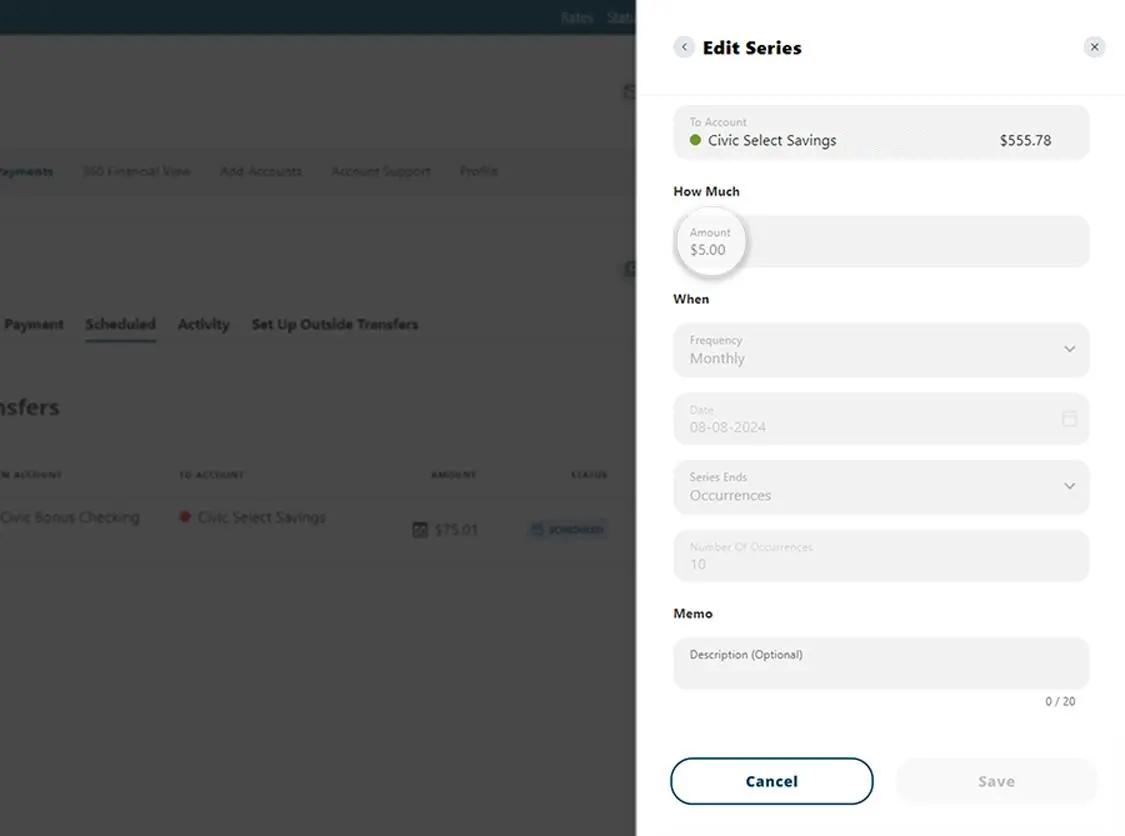This screenshot has width=1125, height=836.
Task: Expand the Frequency dropdown chevron
Action: point(1069,349)
